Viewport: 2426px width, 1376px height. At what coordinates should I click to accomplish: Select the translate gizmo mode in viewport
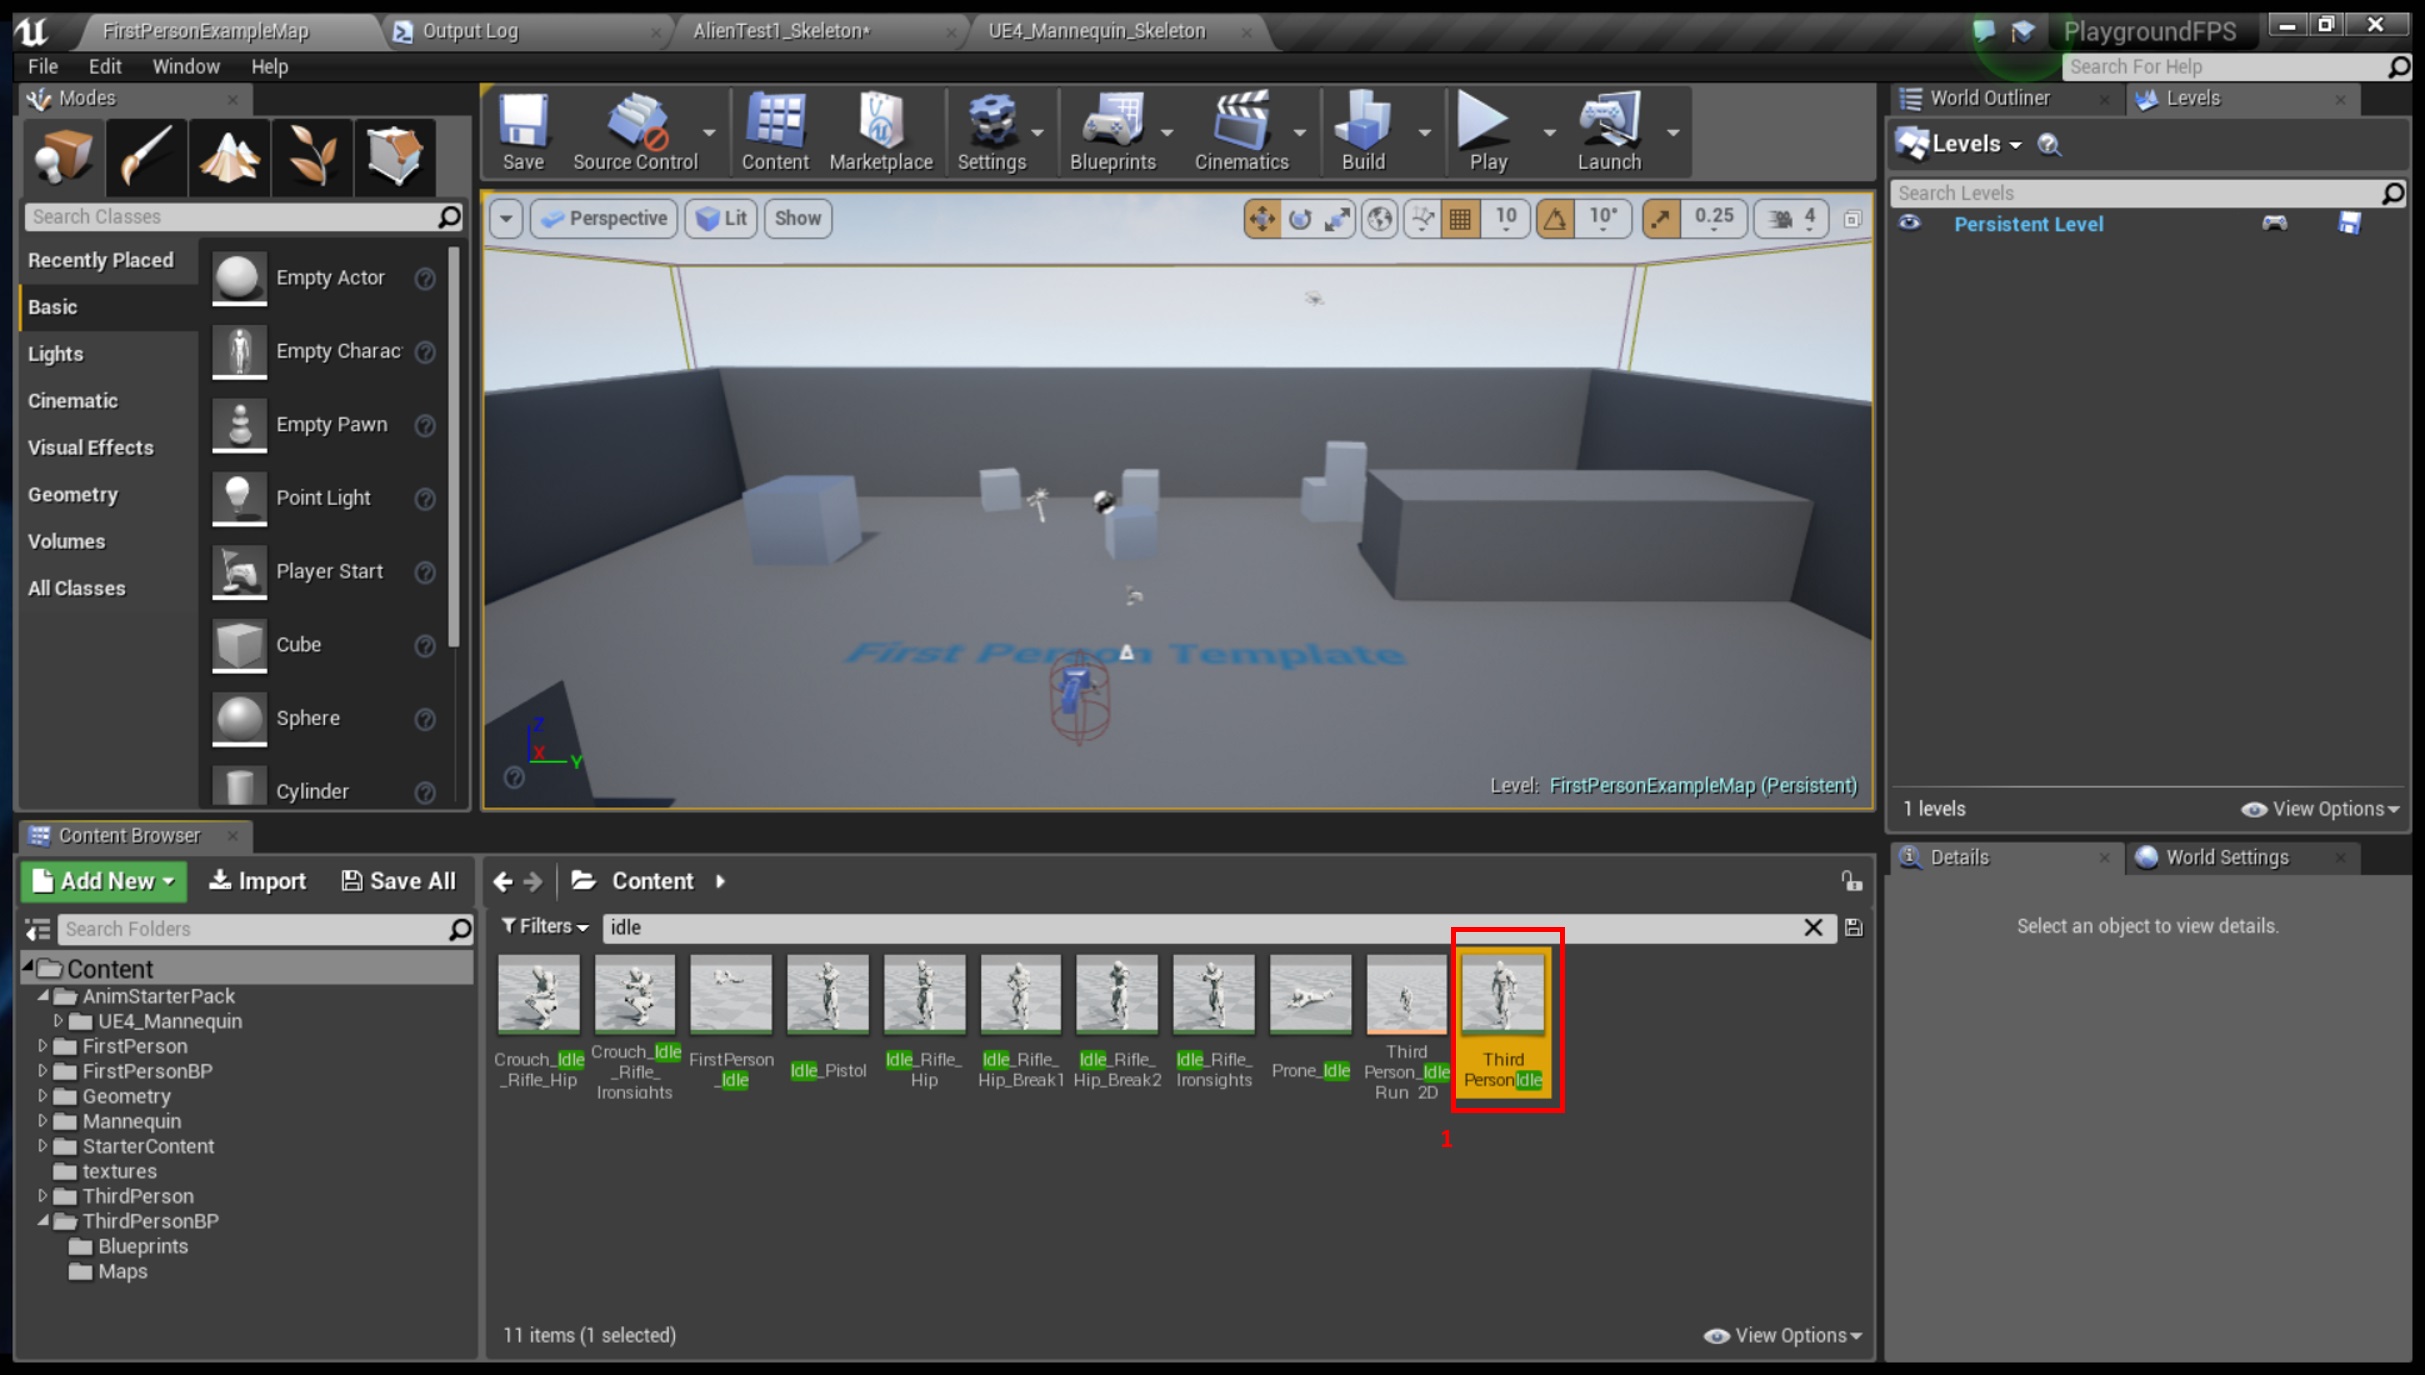click(x=1262, y=218)
